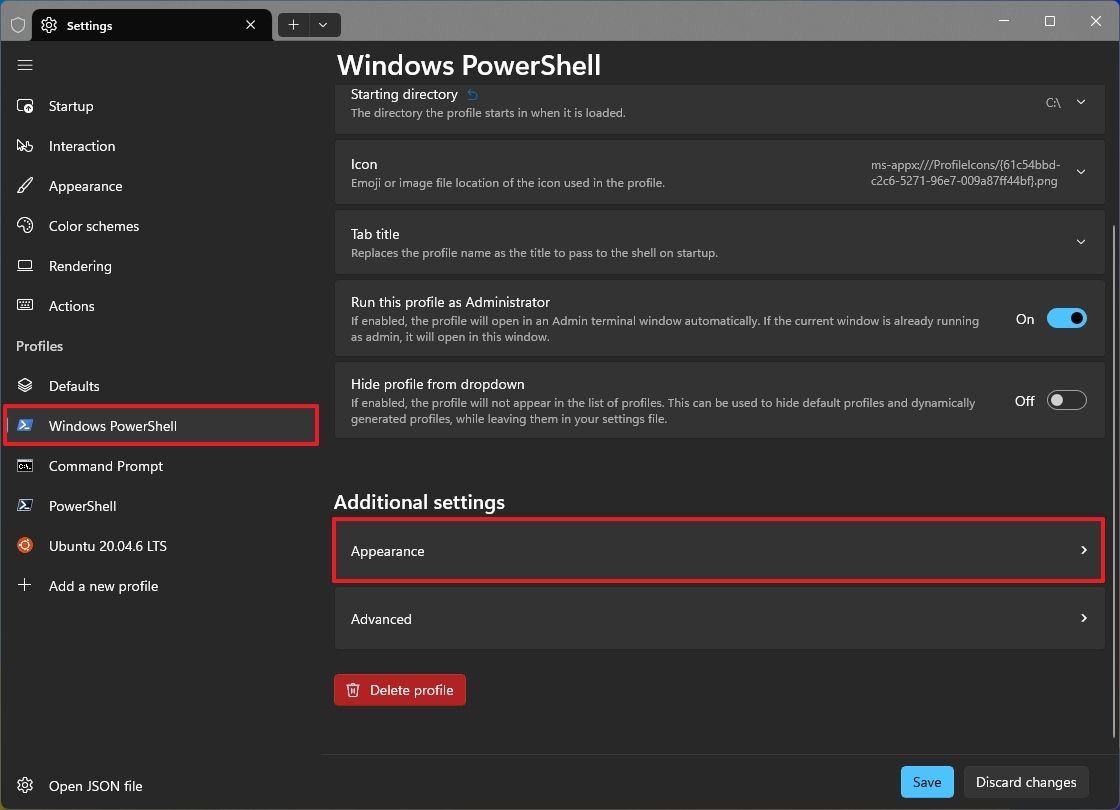1120x810 pixels.
Task: Open the Interaction settings section
Action: point(80,146)
